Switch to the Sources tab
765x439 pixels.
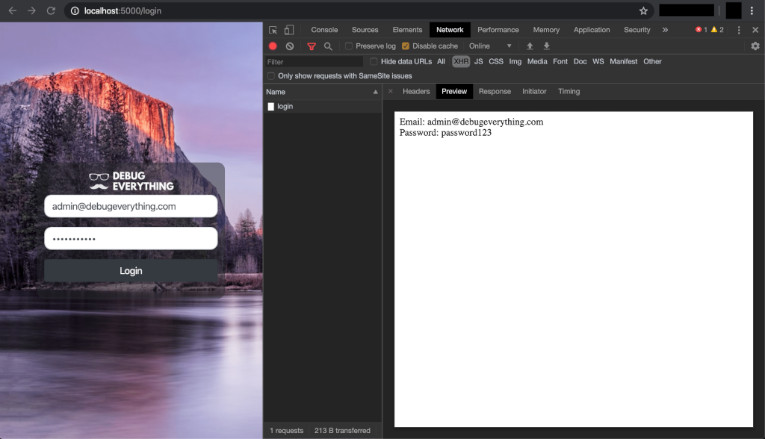[365, 30]
